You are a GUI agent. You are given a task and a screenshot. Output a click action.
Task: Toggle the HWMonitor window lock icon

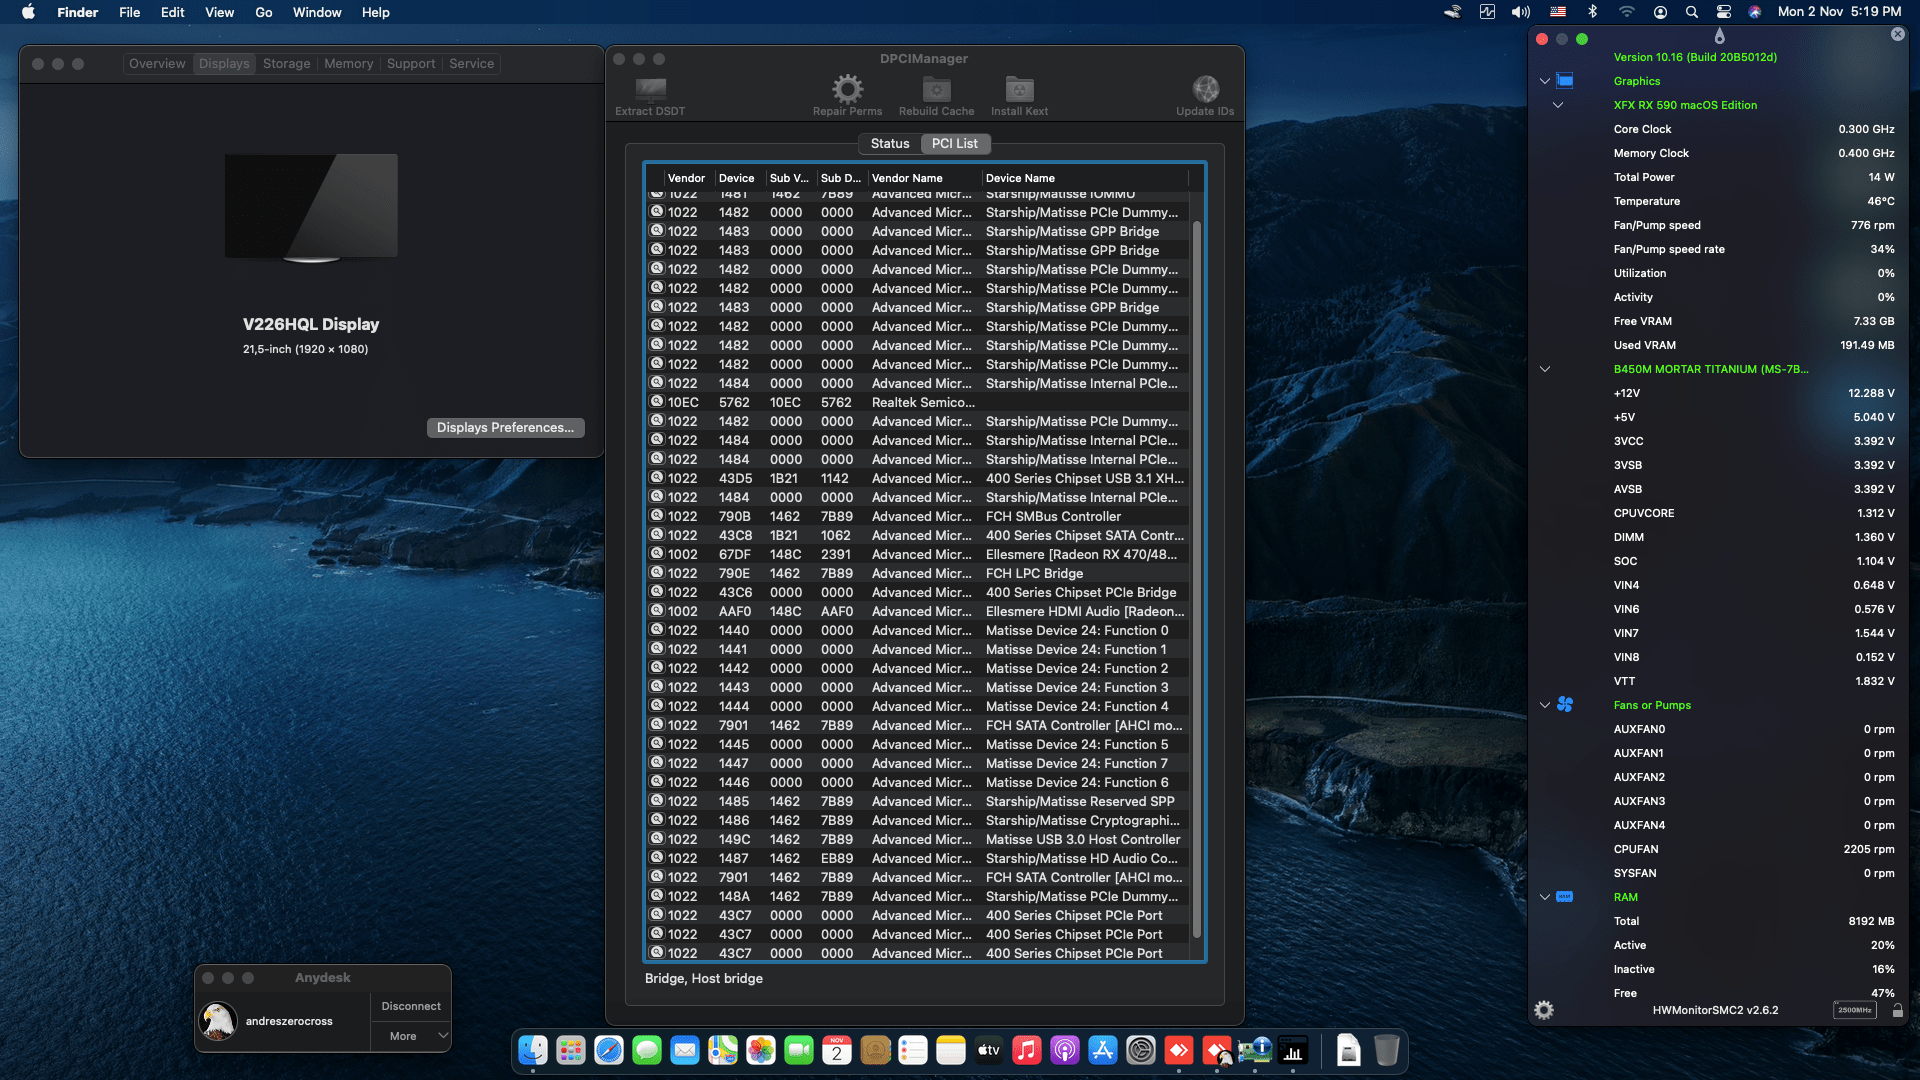tap(1897, 1010)
